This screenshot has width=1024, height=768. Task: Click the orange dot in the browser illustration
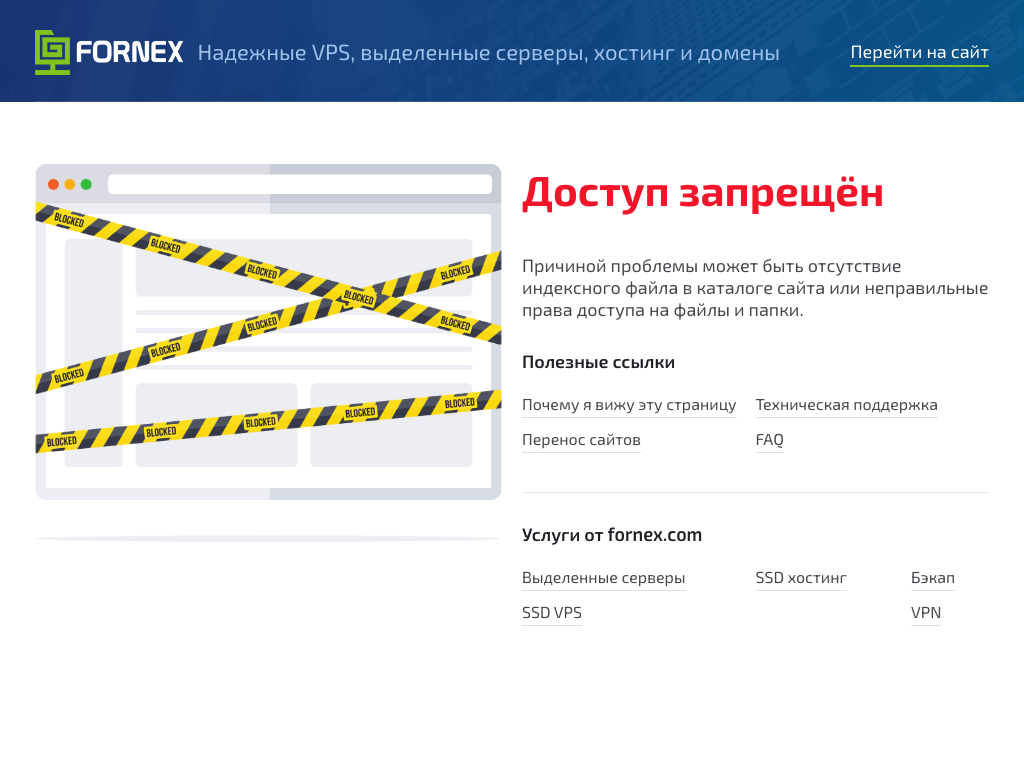[x=70, y=184]
